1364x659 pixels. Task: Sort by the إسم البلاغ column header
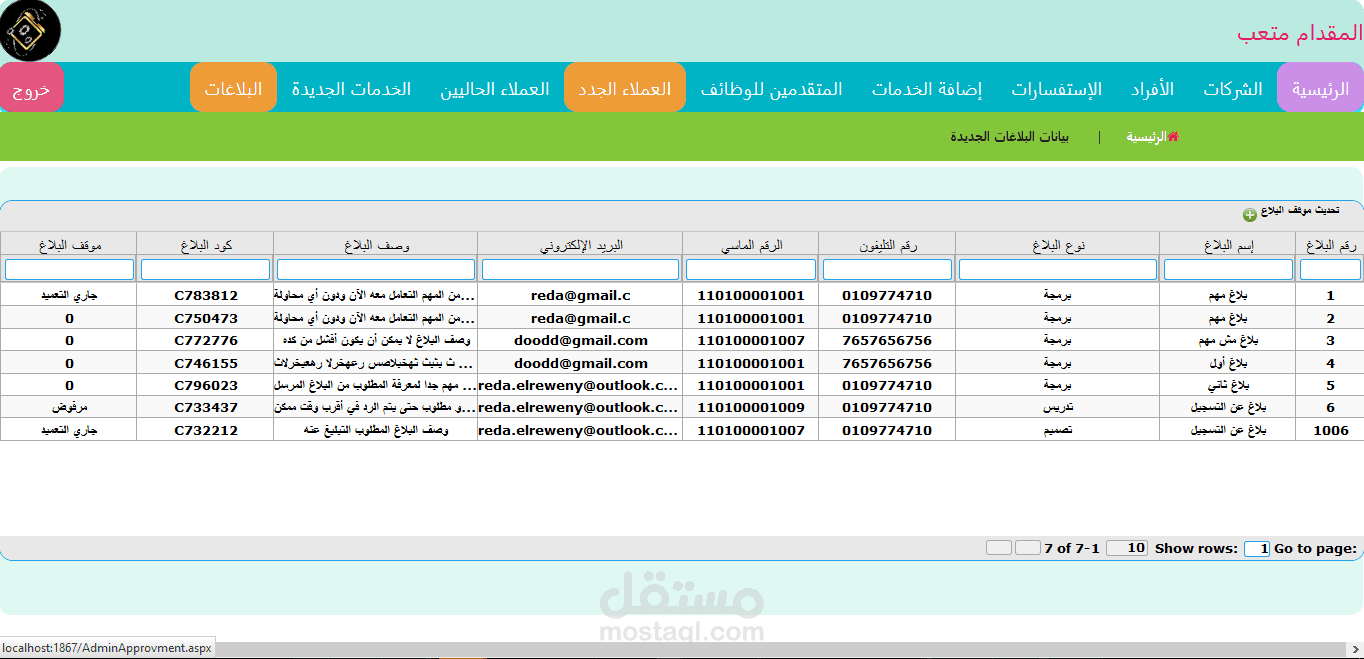pos(1228,244)
